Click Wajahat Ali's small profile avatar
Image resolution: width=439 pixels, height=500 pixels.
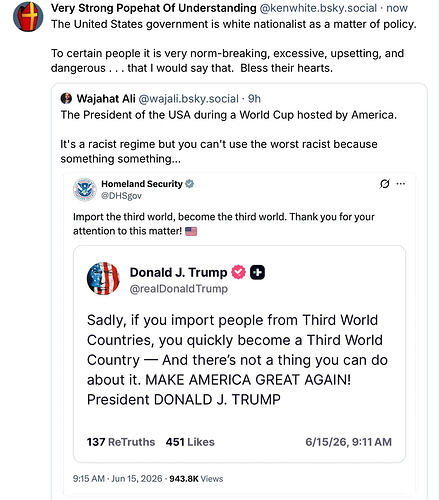tap(66, 98)
